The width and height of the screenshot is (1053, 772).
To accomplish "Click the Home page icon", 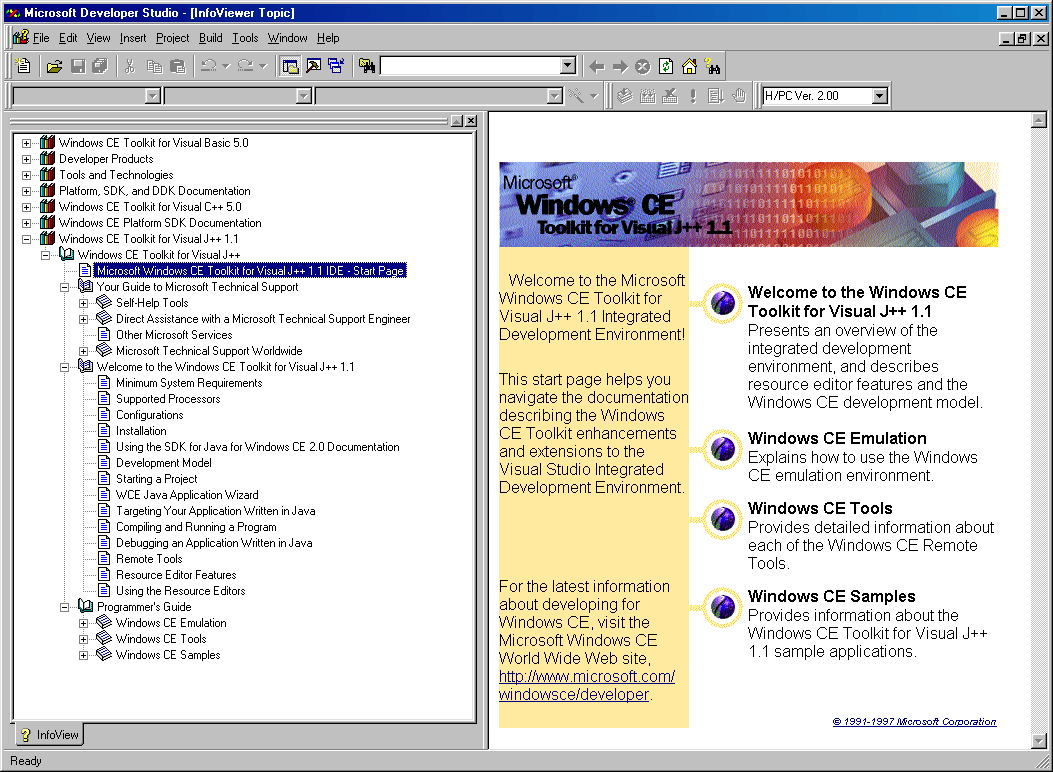I will click(689, 66).
